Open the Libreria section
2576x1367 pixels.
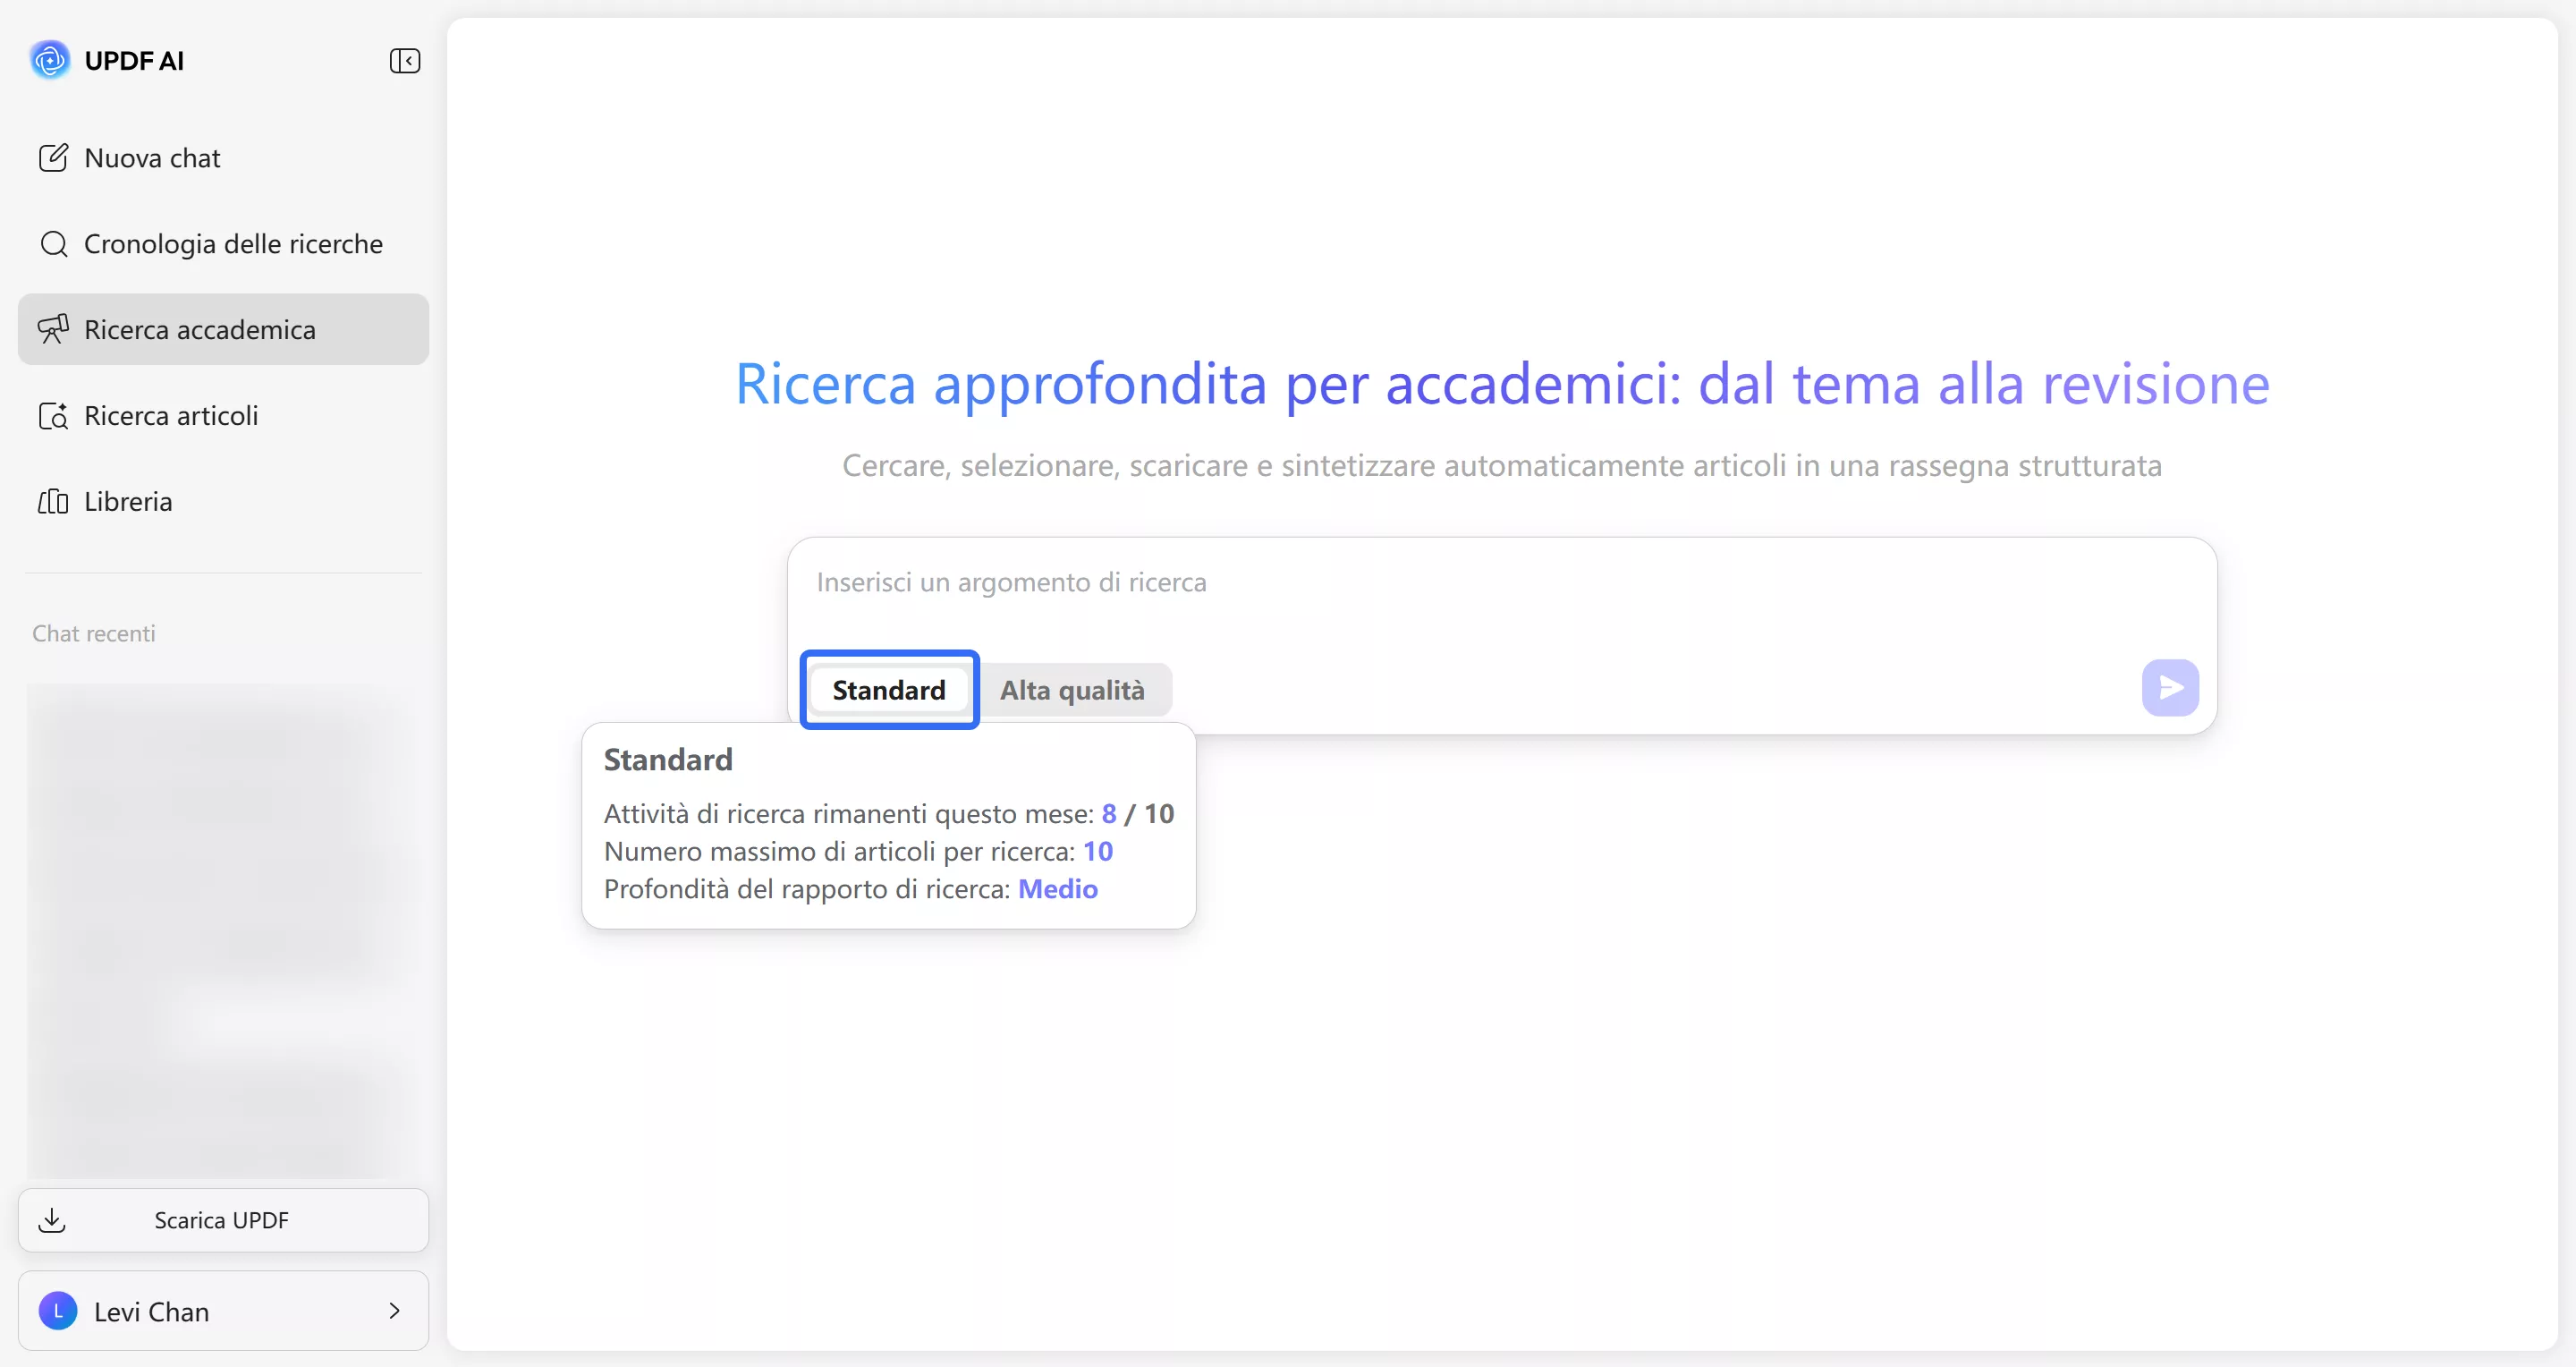(x=128, y=501)
